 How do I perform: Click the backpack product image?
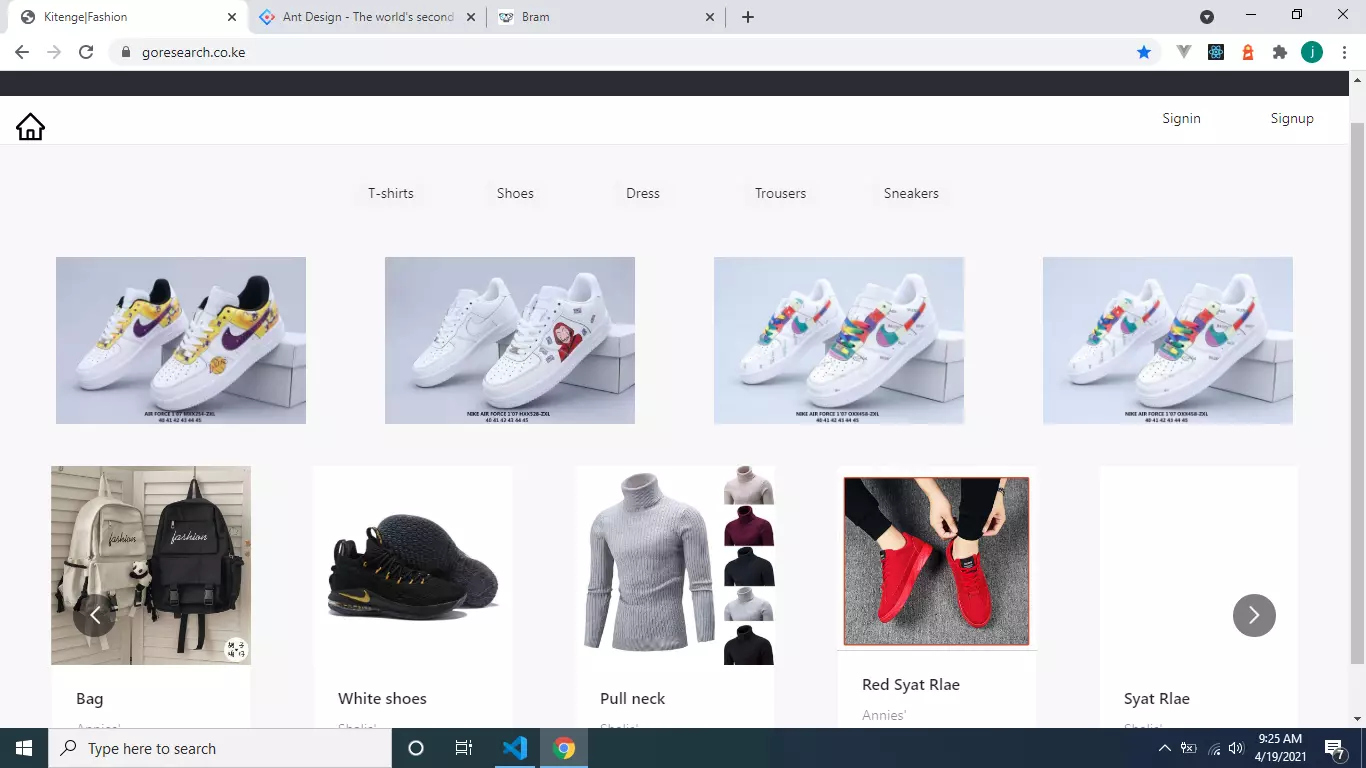click(151, 565)
